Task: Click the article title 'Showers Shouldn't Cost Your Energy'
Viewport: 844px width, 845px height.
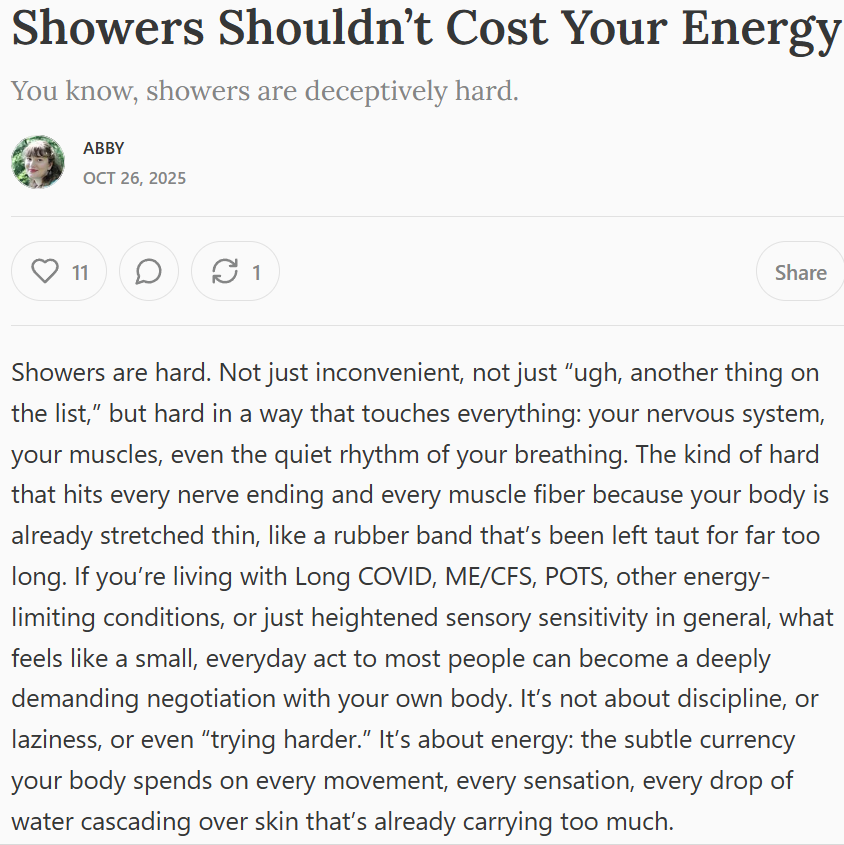Action: 425,30
